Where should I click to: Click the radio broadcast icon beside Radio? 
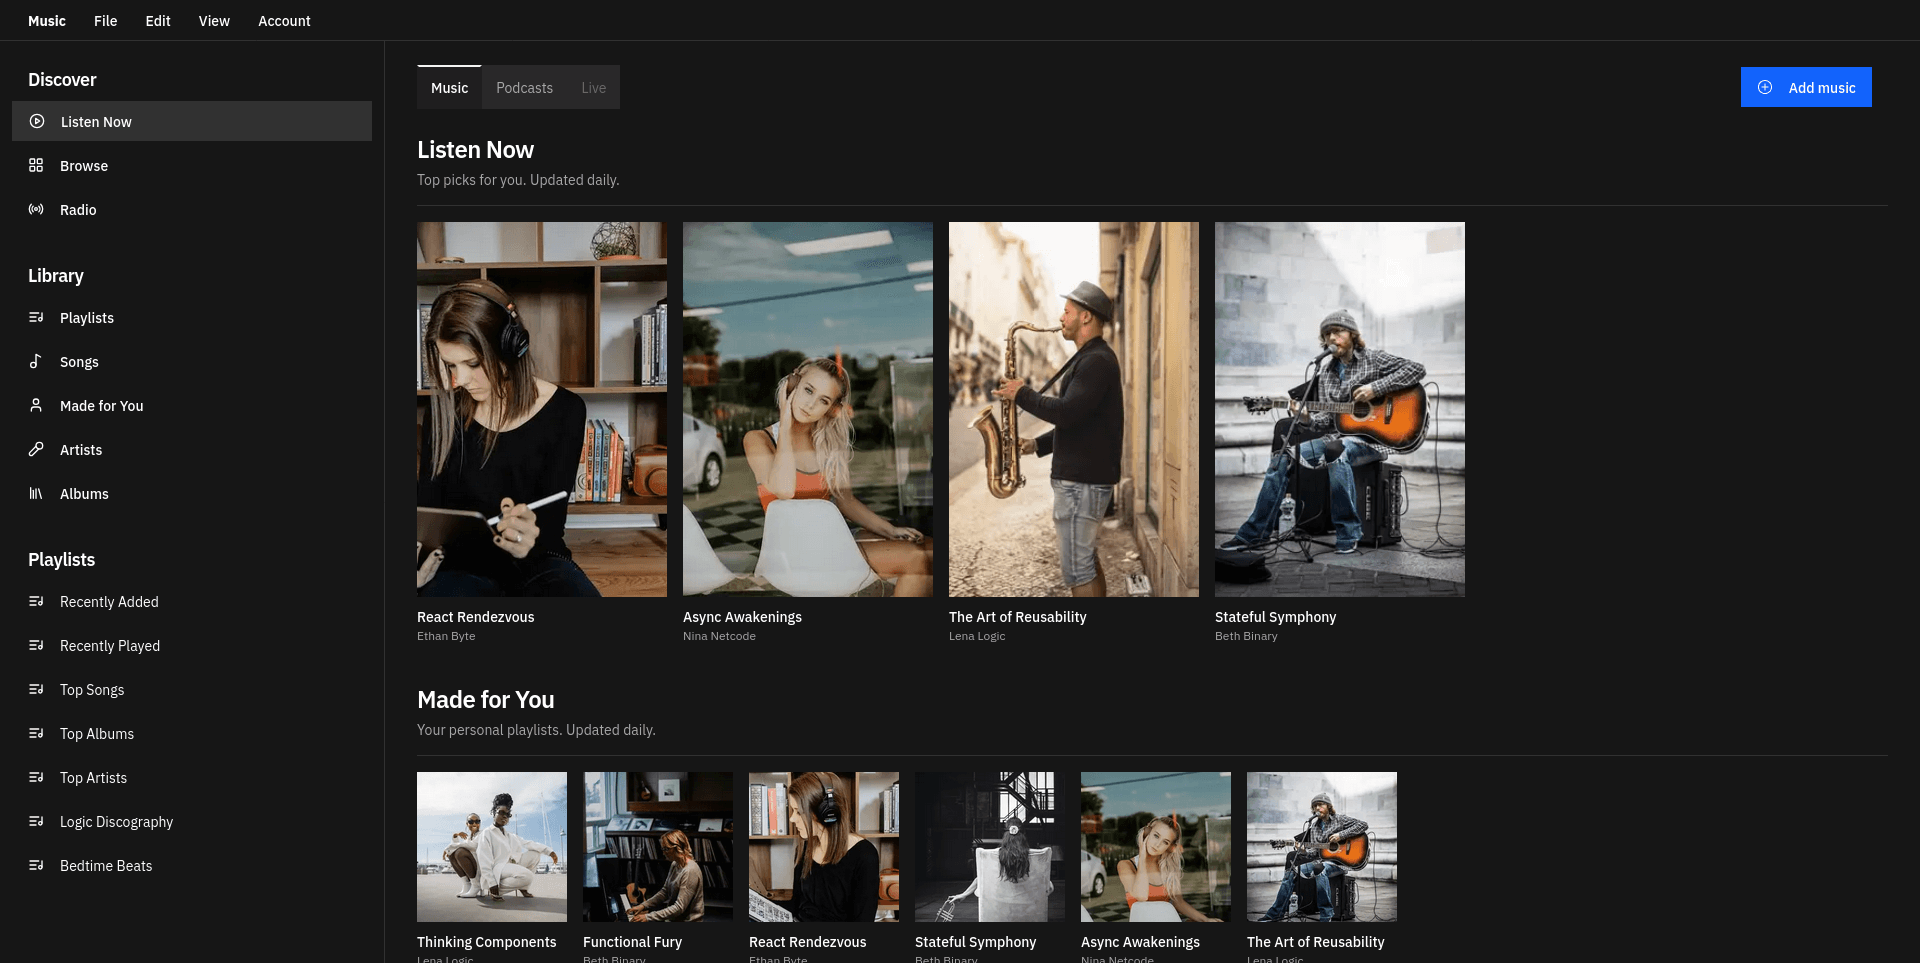pyautogui.click(x=36, y=209)
